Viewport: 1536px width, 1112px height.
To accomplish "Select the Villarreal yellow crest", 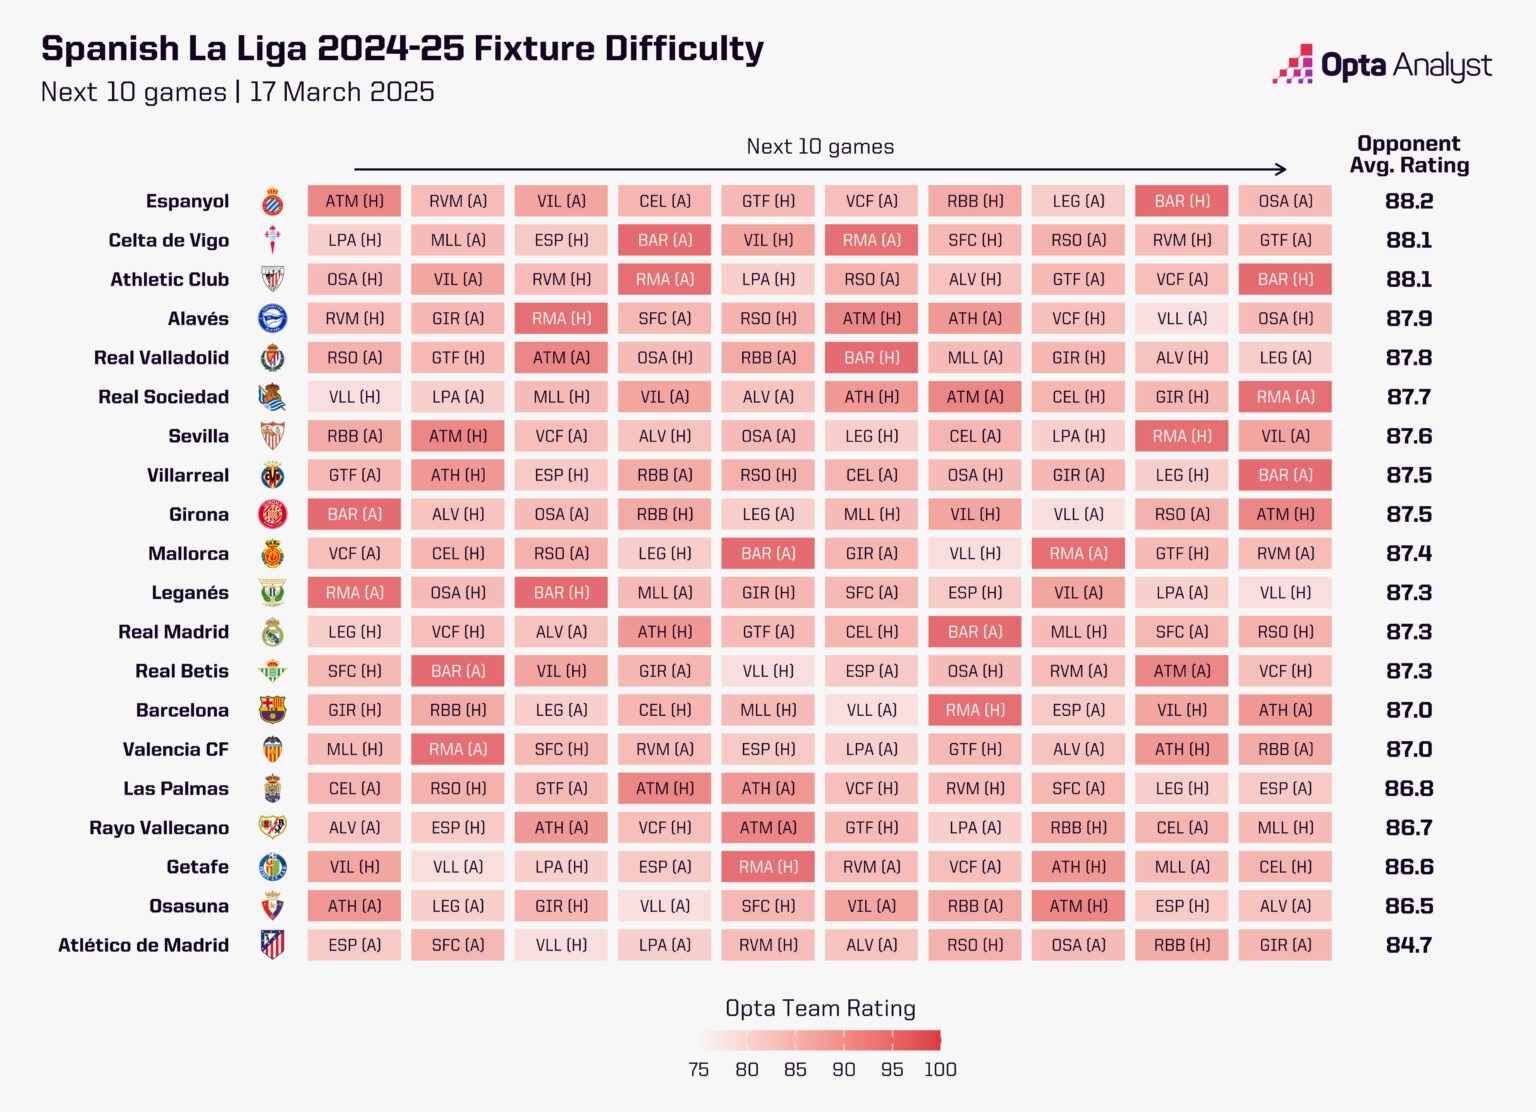I will (272, 476).
